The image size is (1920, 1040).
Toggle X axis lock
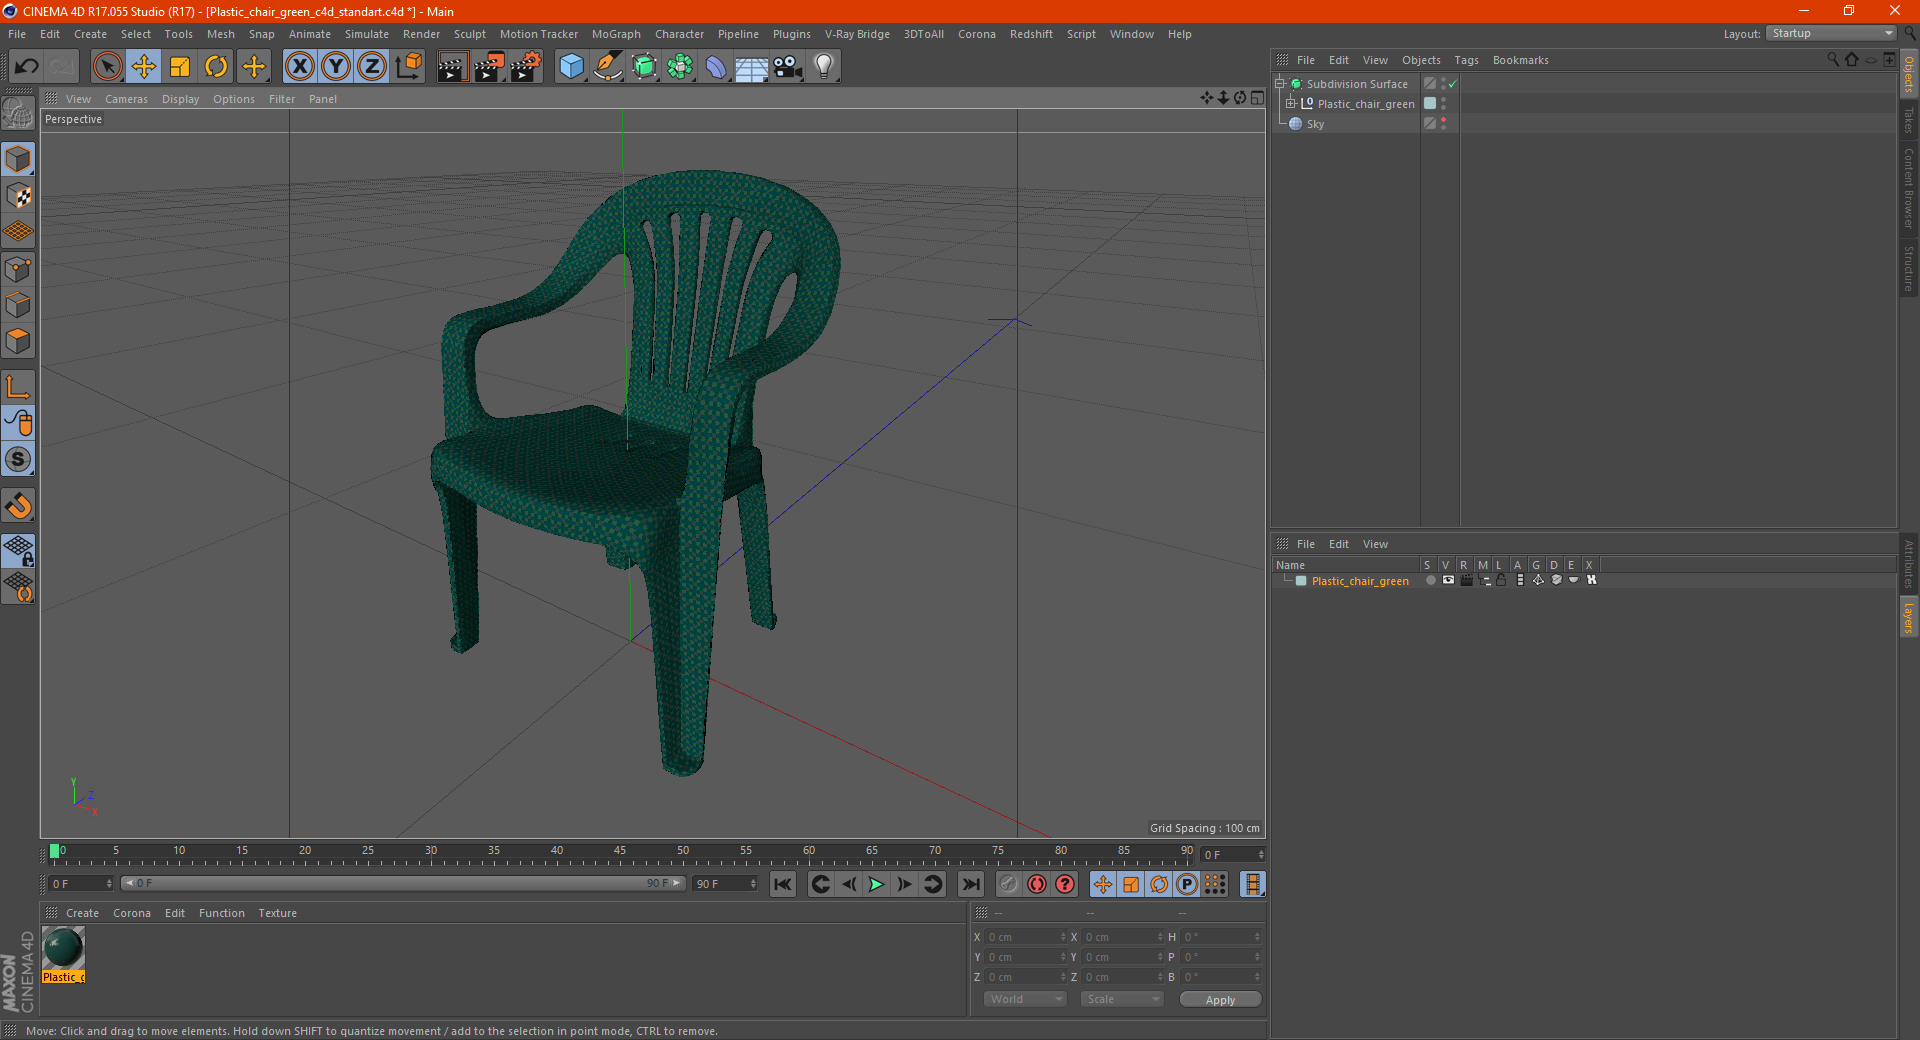pyautogui.click(x=299, y=67)
